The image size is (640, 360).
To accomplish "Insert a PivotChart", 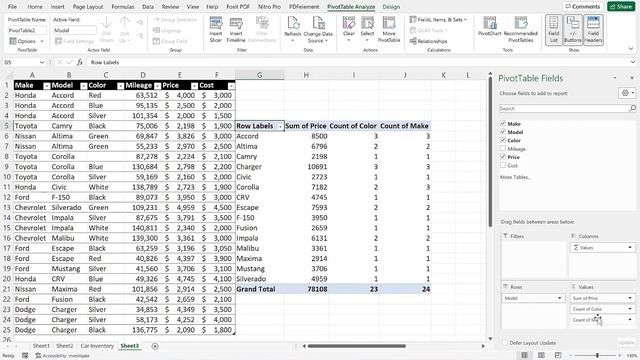I will click(489, 27).
